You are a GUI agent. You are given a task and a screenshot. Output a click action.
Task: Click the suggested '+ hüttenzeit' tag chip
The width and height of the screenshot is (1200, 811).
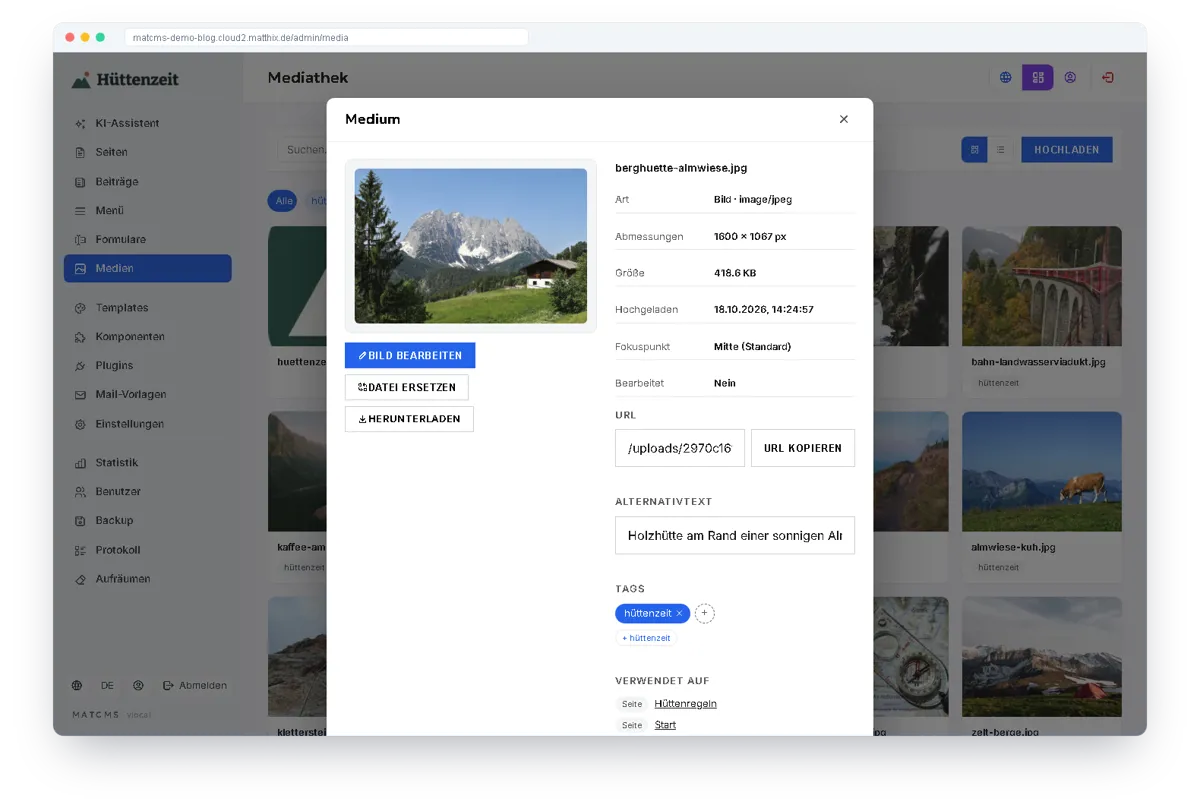646,638
